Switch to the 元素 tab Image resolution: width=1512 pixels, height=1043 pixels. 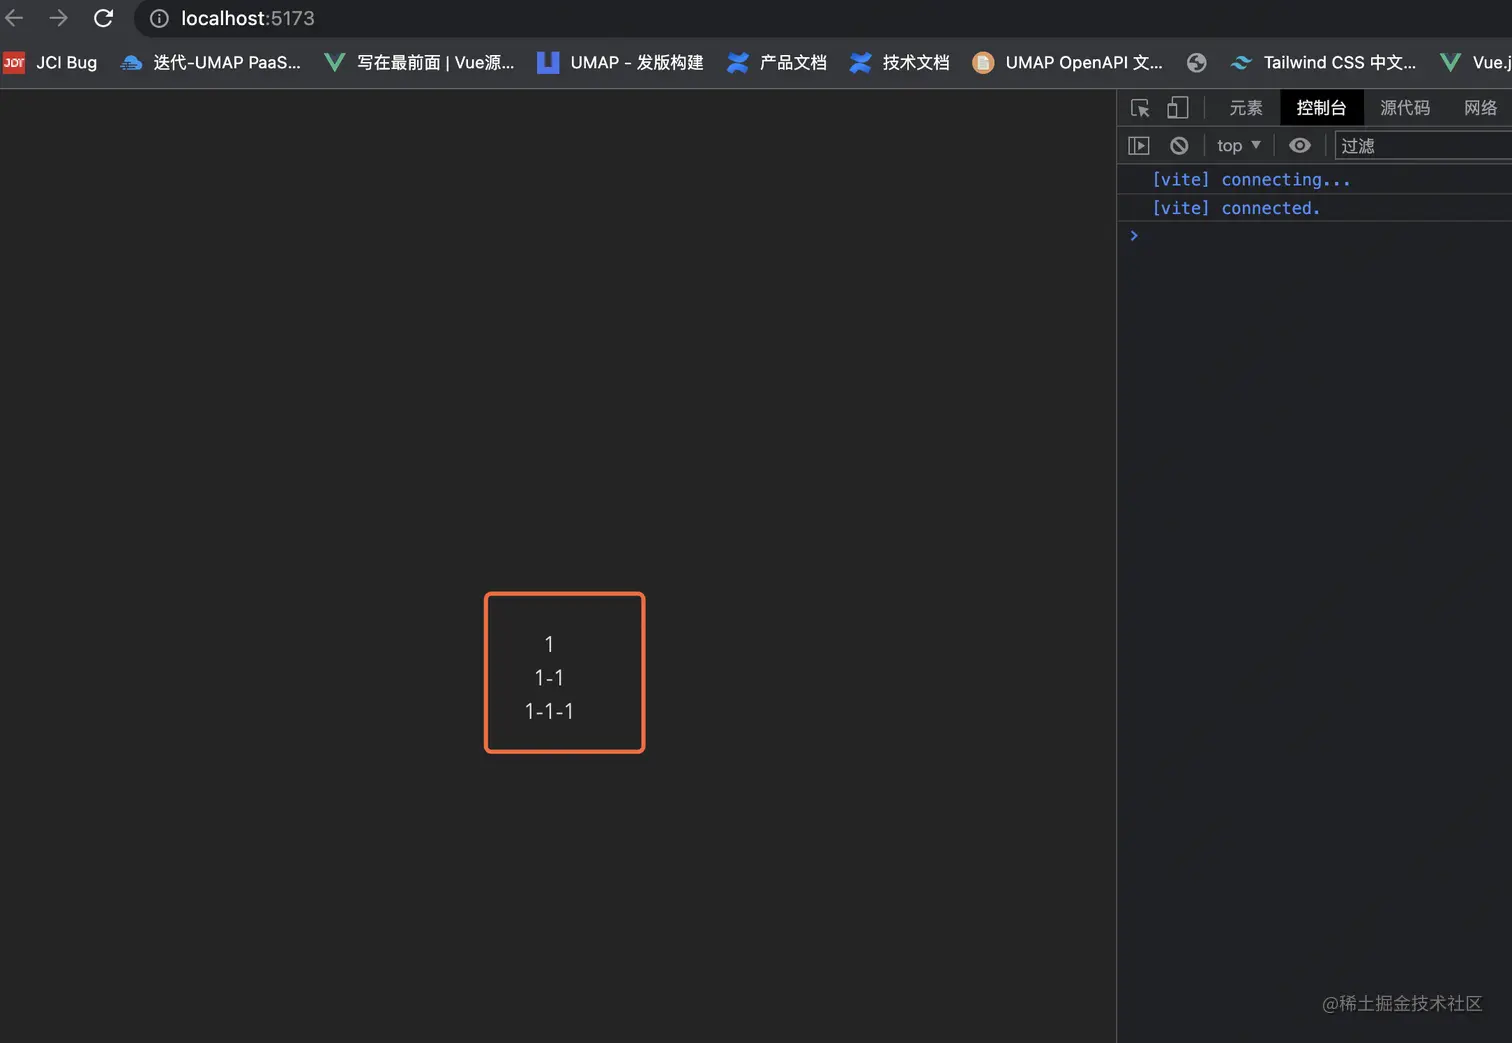[x=1246, y=108]
